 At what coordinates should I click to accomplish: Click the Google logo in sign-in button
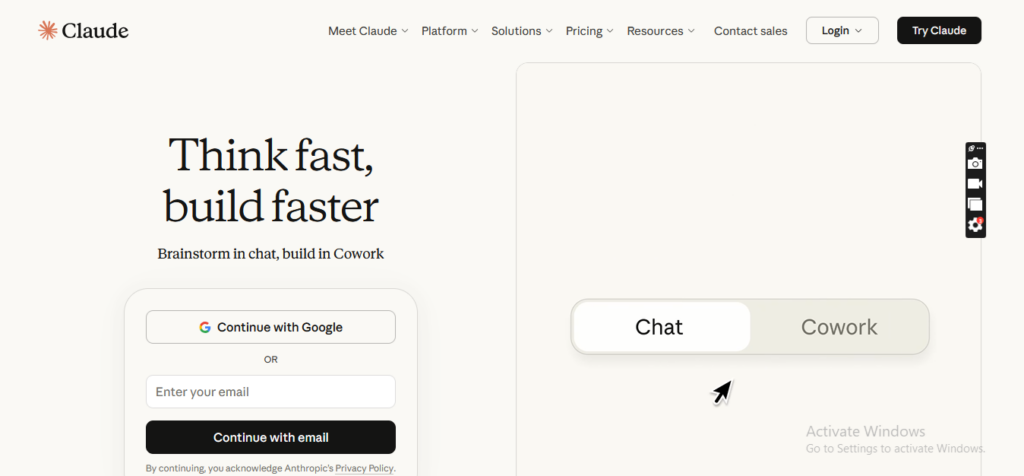pos(205,327)
